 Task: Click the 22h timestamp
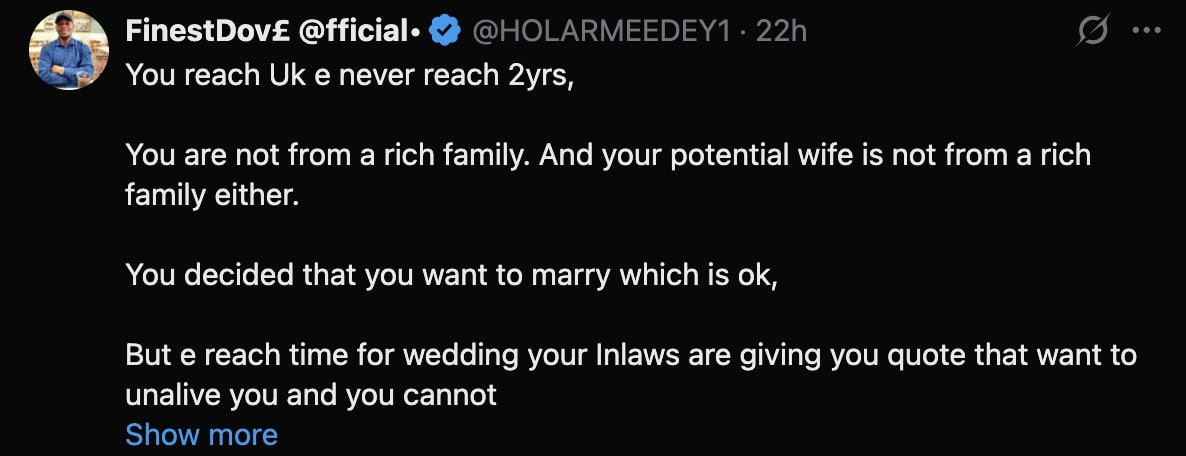[782, 32]
